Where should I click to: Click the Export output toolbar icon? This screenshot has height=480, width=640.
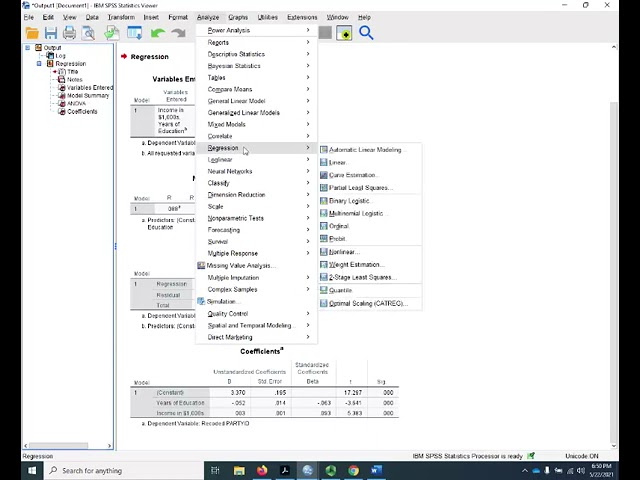coord(111,33)
